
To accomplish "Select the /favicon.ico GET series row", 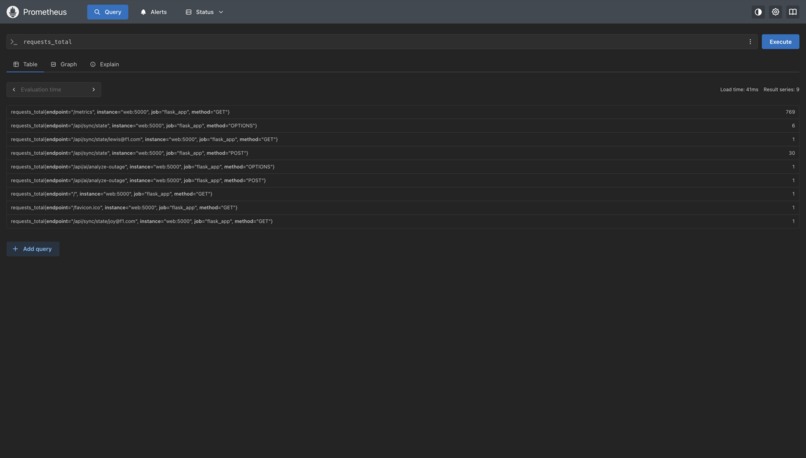I will point(402,208).
